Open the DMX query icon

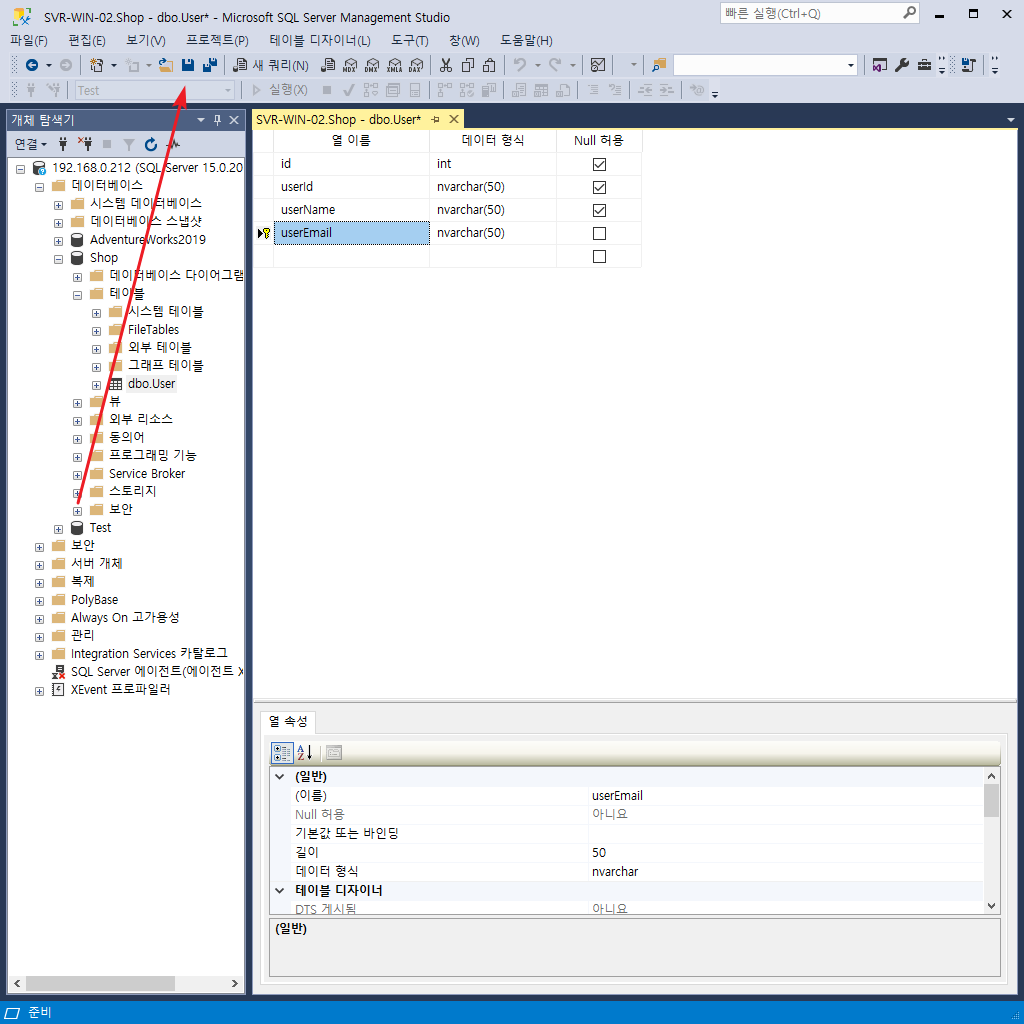coord(372,65)
